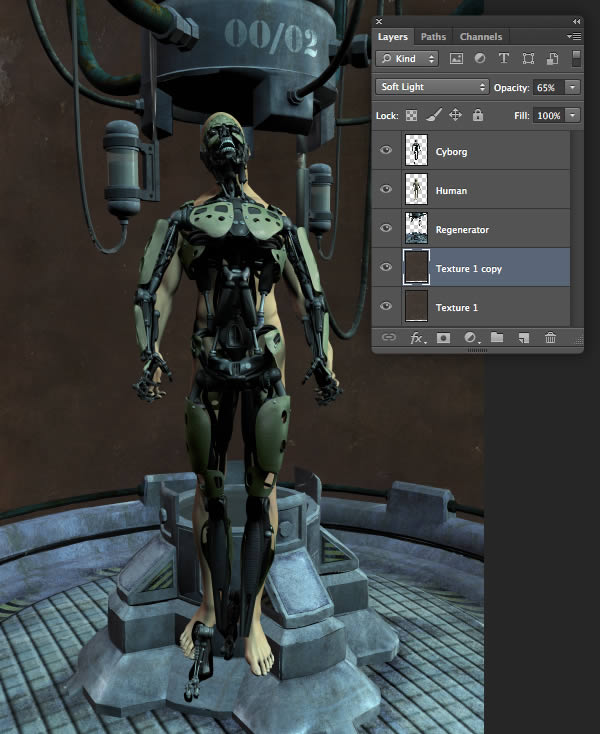This screenshot has height=734, width=600.
Task: Add a layer mask
Action: [443, 338]
